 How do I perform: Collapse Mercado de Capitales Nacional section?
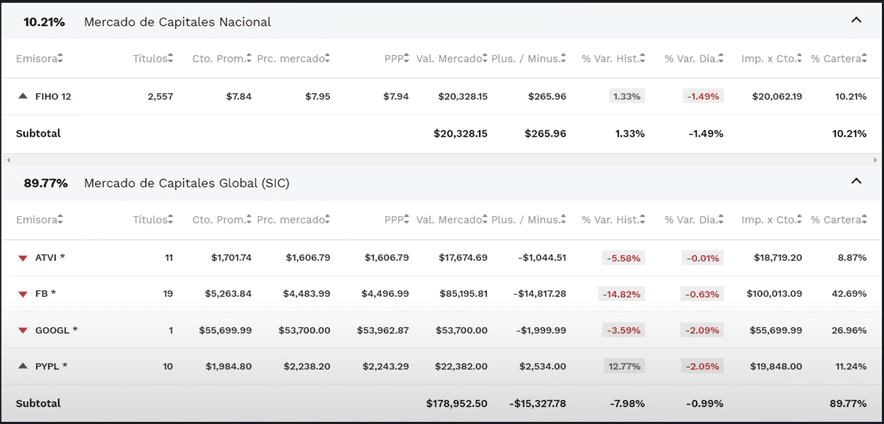click(x=856, y=20)
